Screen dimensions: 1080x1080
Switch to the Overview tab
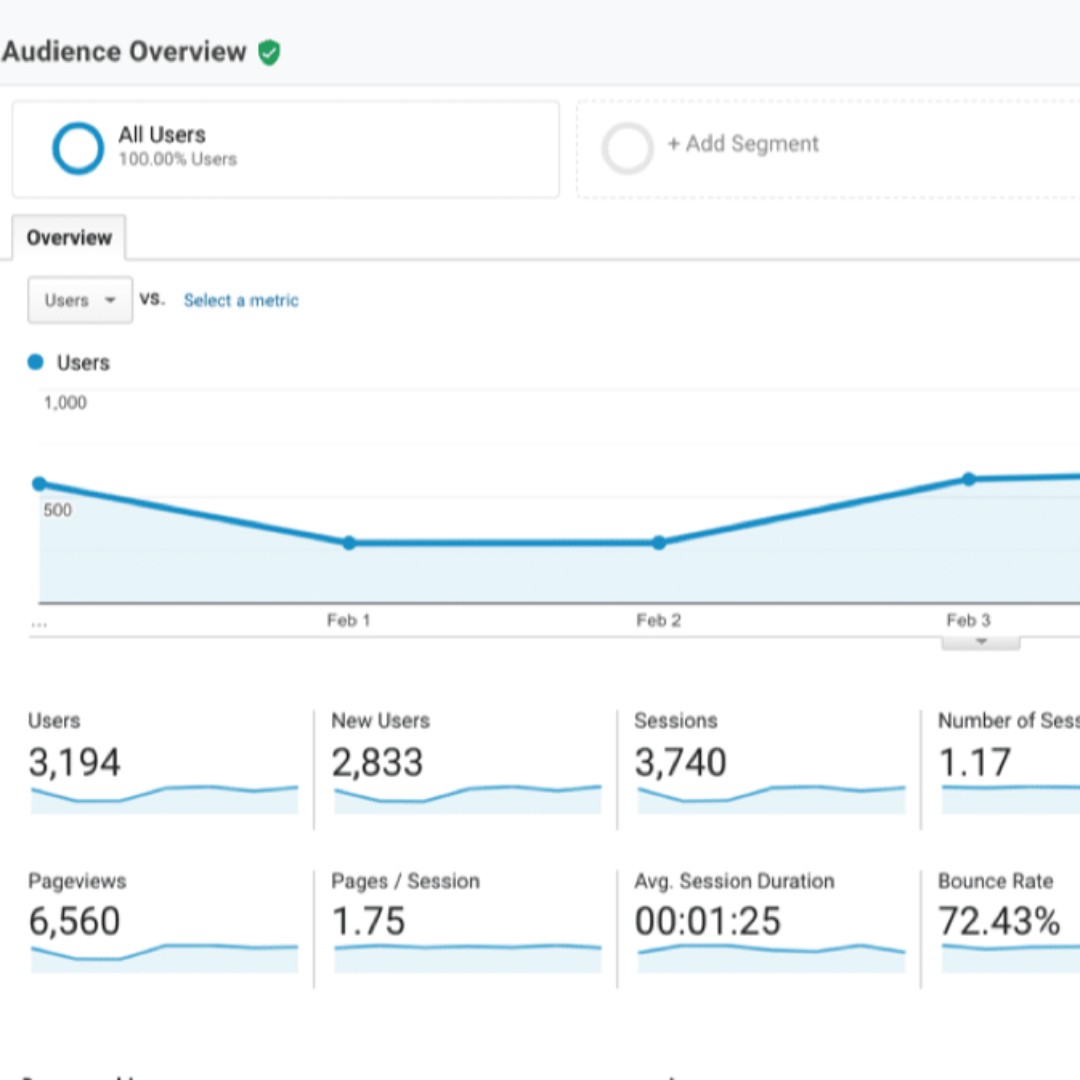pos(69,238)
